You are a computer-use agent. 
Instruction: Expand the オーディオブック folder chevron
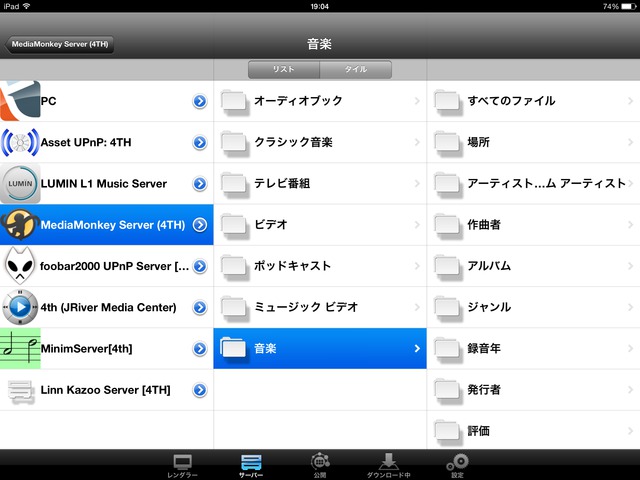pos(417,101)
